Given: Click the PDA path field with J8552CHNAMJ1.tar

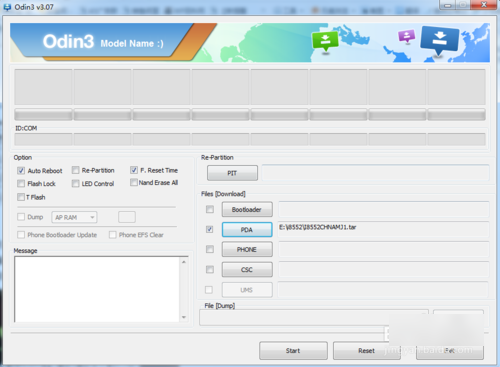Looking at the screenshot, I should (384, 229).
